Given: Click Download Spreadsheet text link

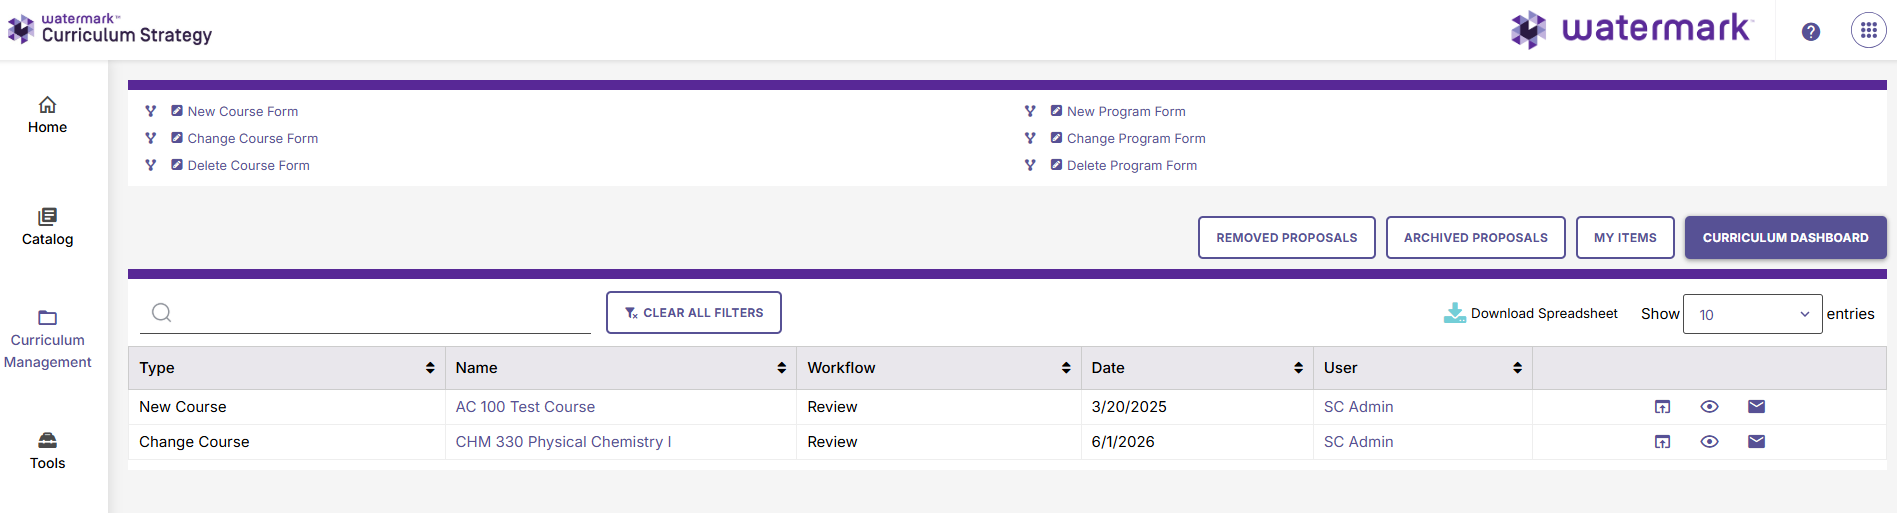Looking at the screenshot, I should [x=1544, y=313].
